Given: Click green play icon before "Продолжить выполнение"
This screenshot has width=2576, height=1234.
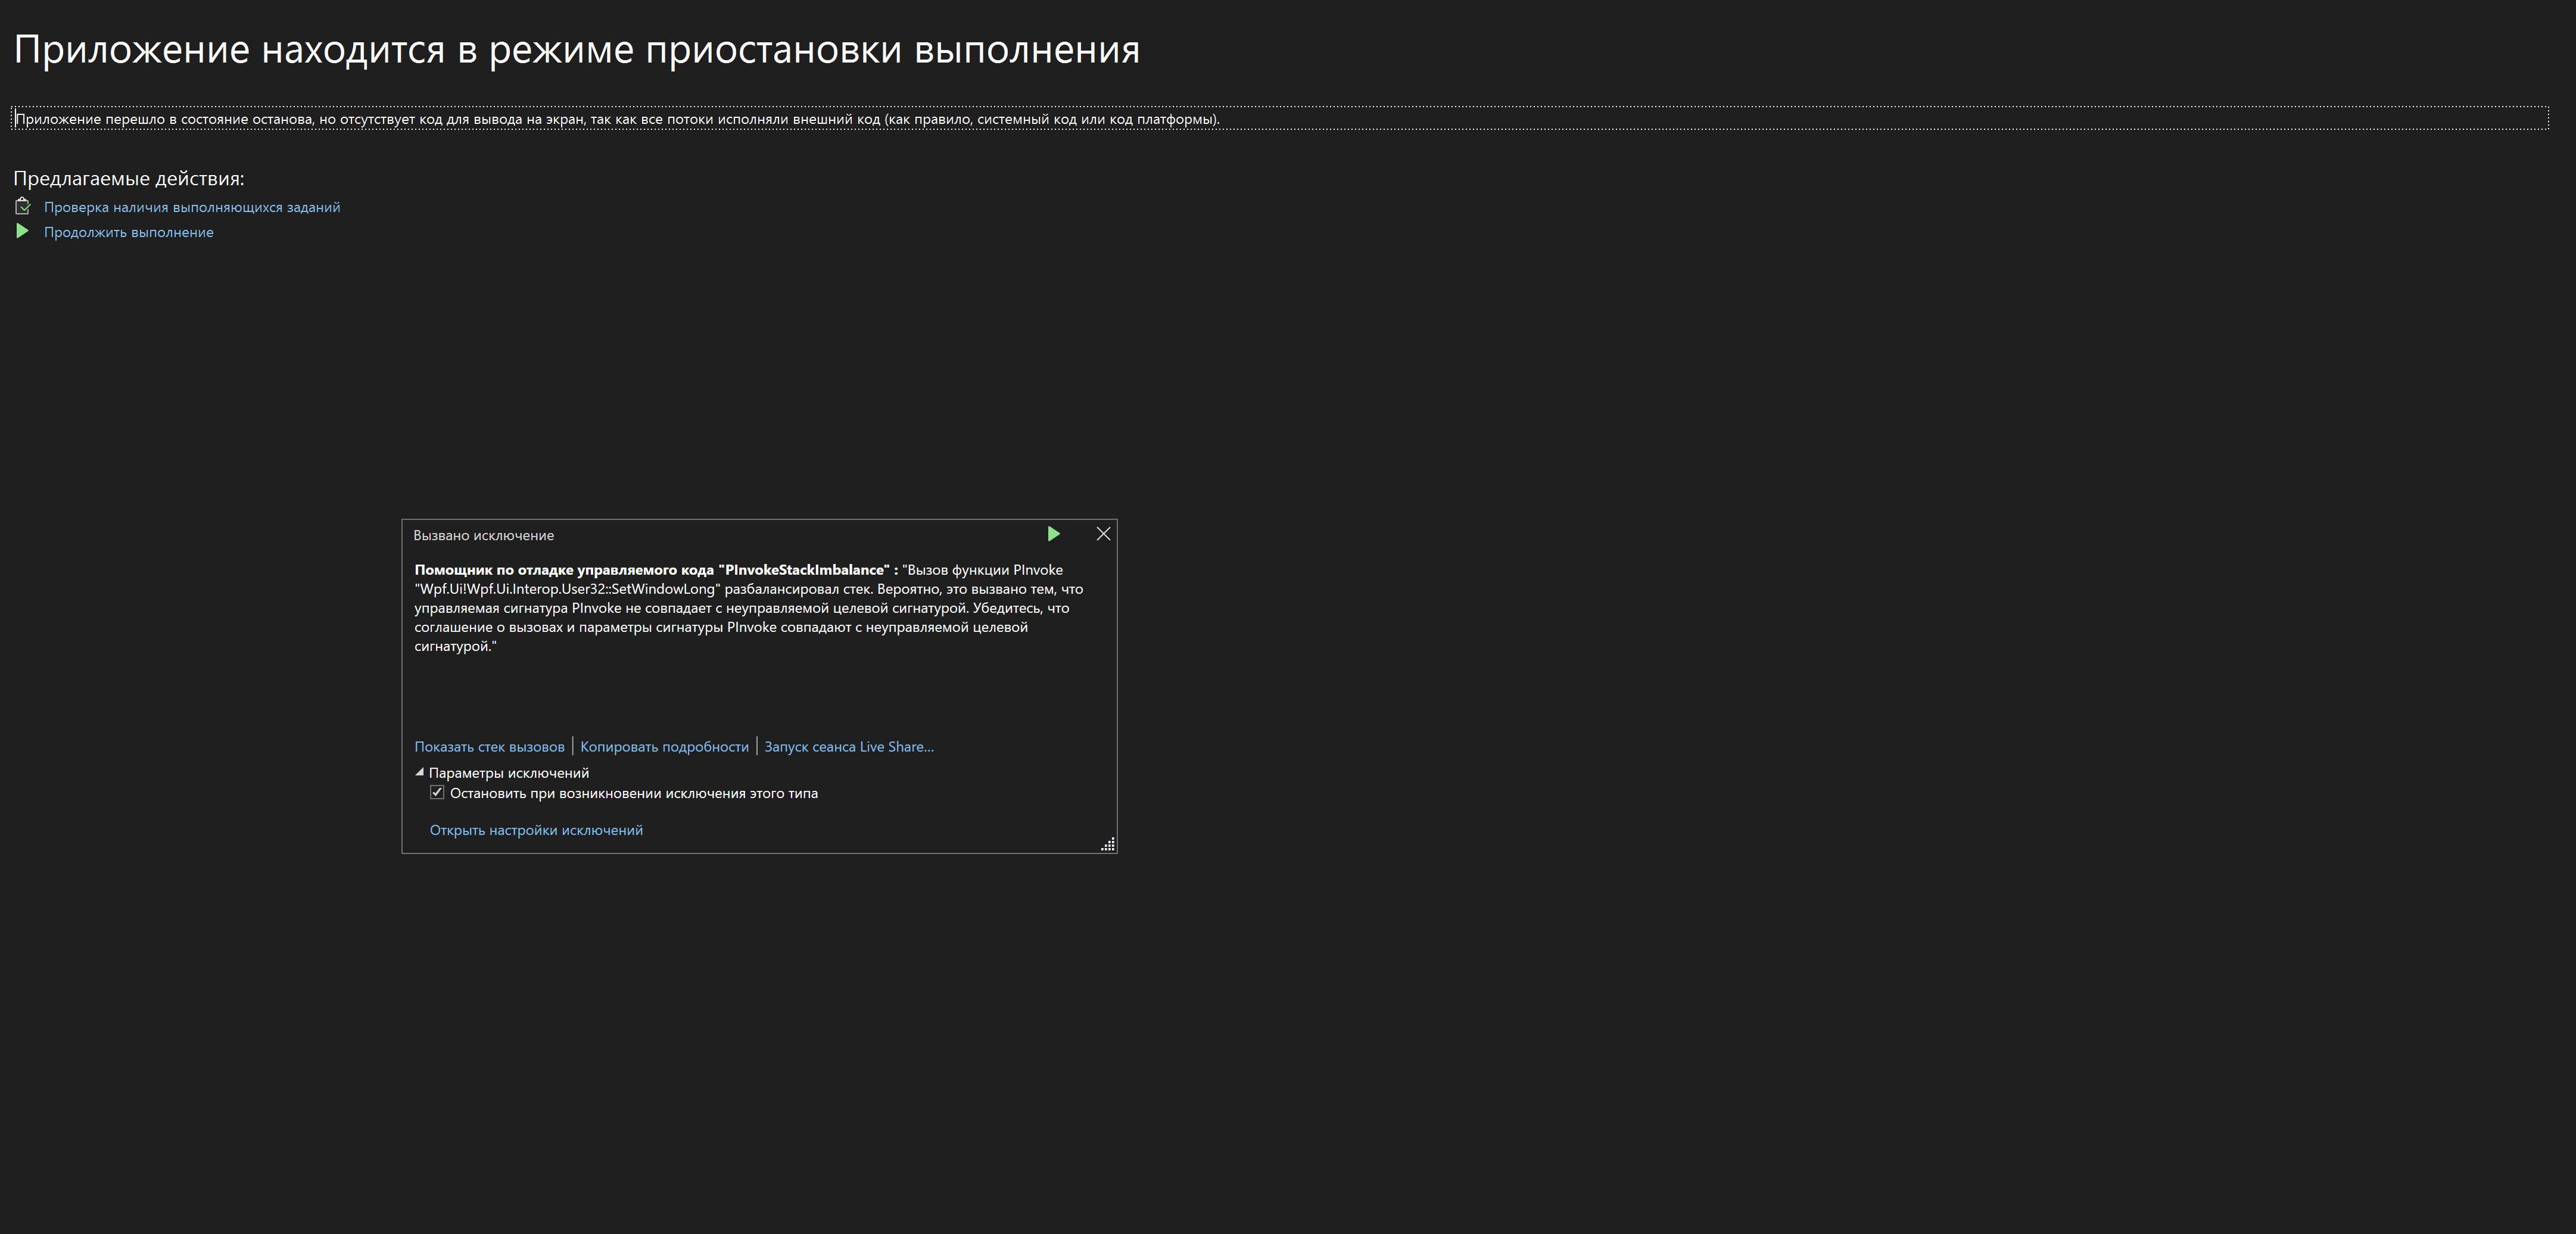Looking at the screenshot, I should point(23,231).
